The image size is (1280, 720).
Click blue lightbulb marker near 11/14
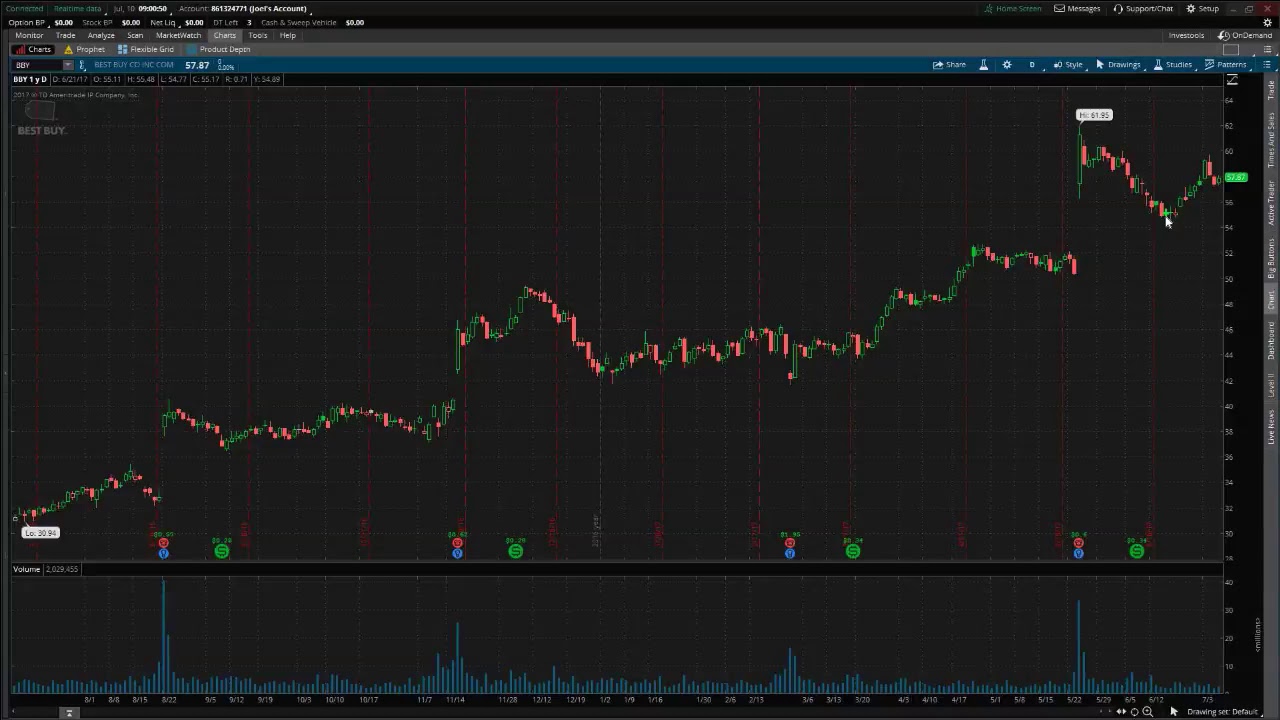coord(457,553)
